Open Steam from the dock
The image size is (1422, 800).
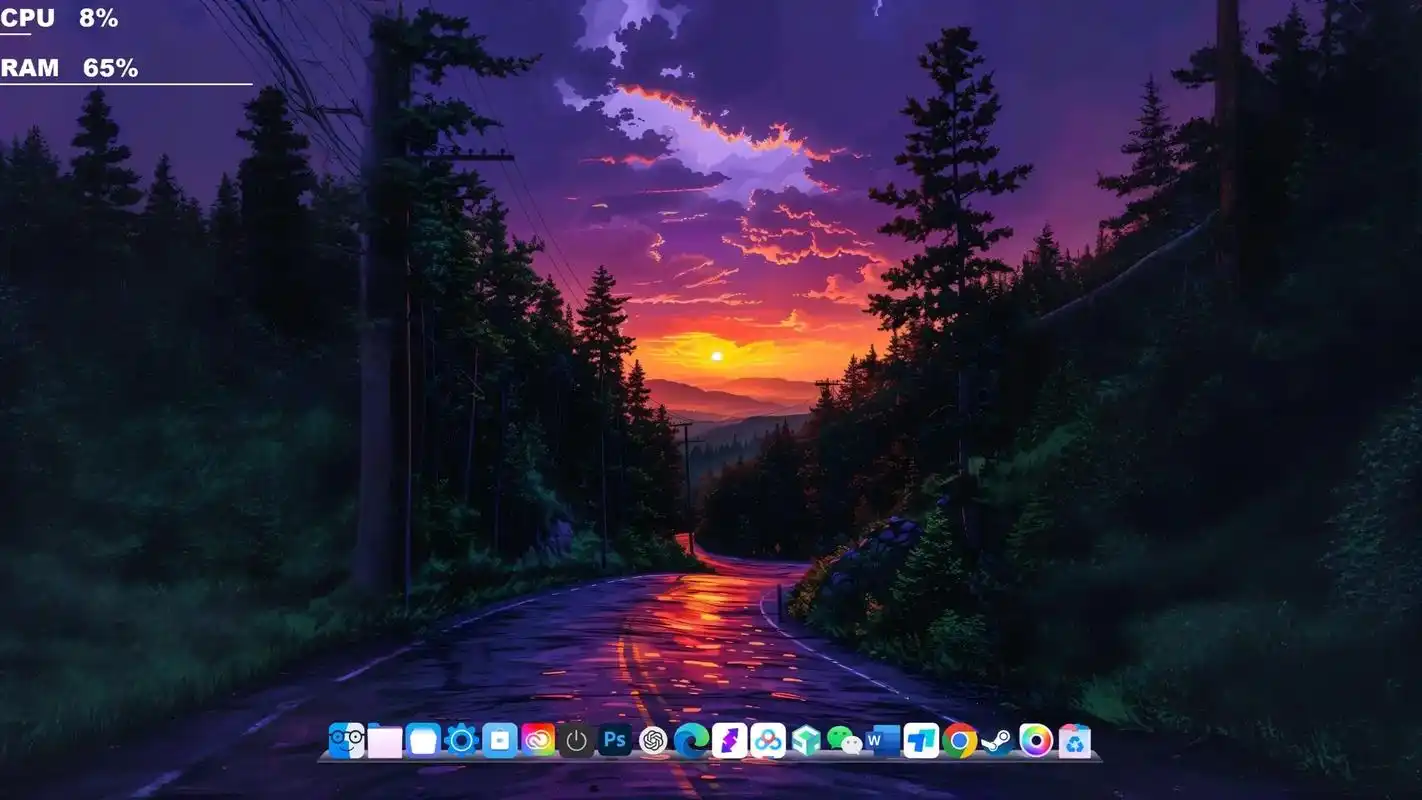[997, 740]
